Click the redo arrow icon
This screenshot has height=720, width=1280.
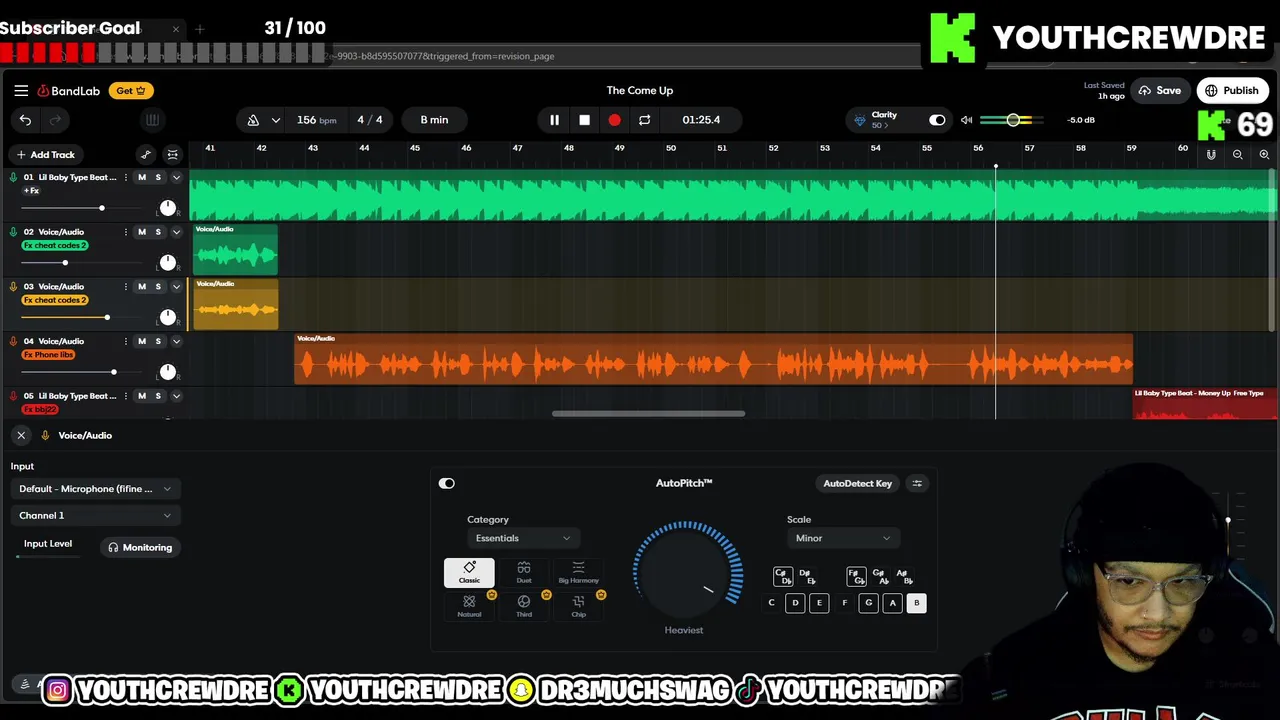tap(56, 120)
